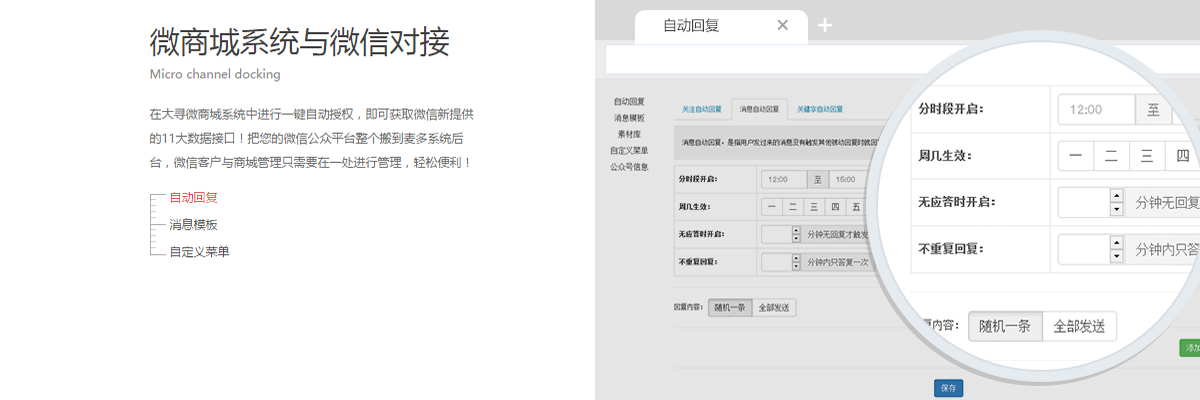This screenshot has height=400, width=1200.
Task: Decrease magnified 无应答时开启 value with down arrow
Action: (1117, 210)
